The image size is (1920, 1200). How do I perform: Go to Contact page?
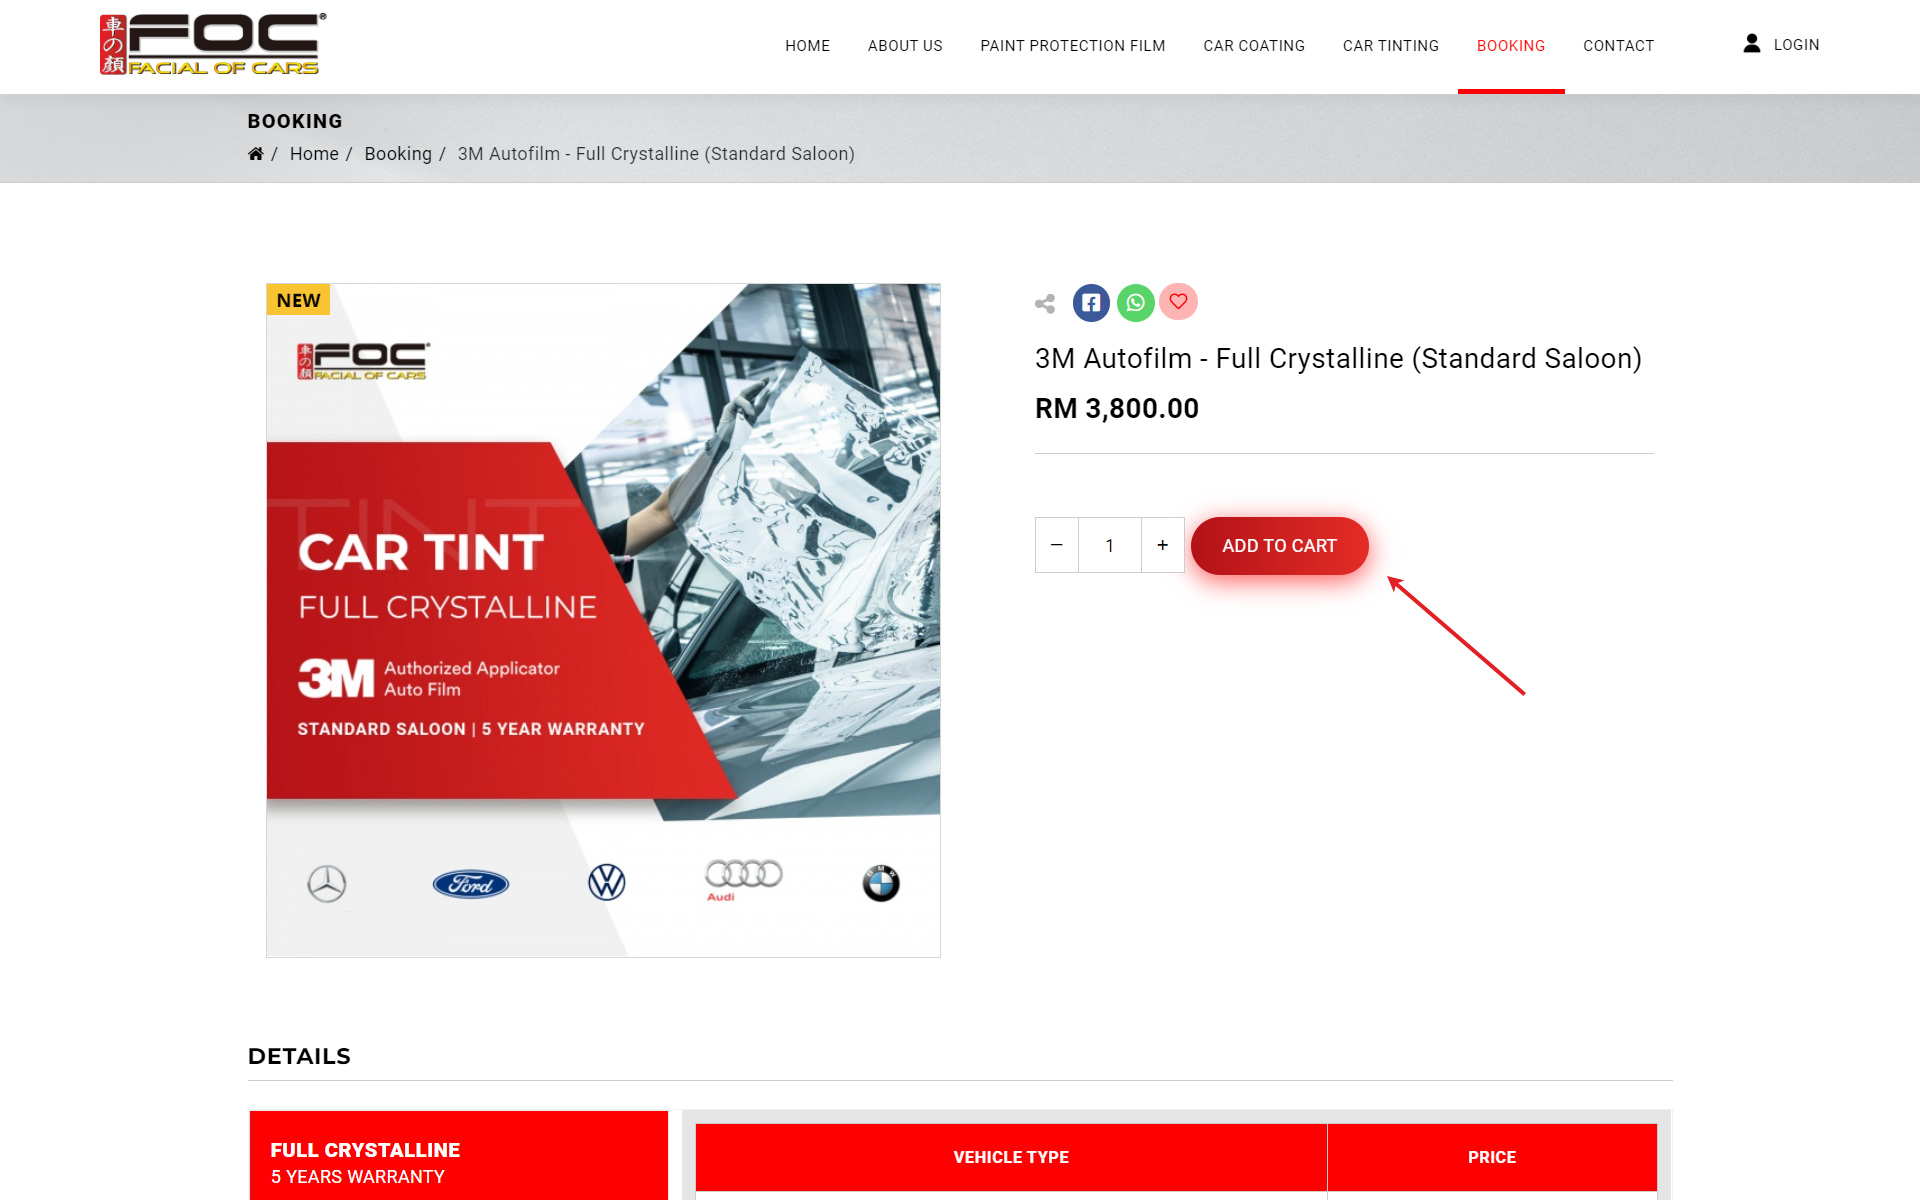1618,46
